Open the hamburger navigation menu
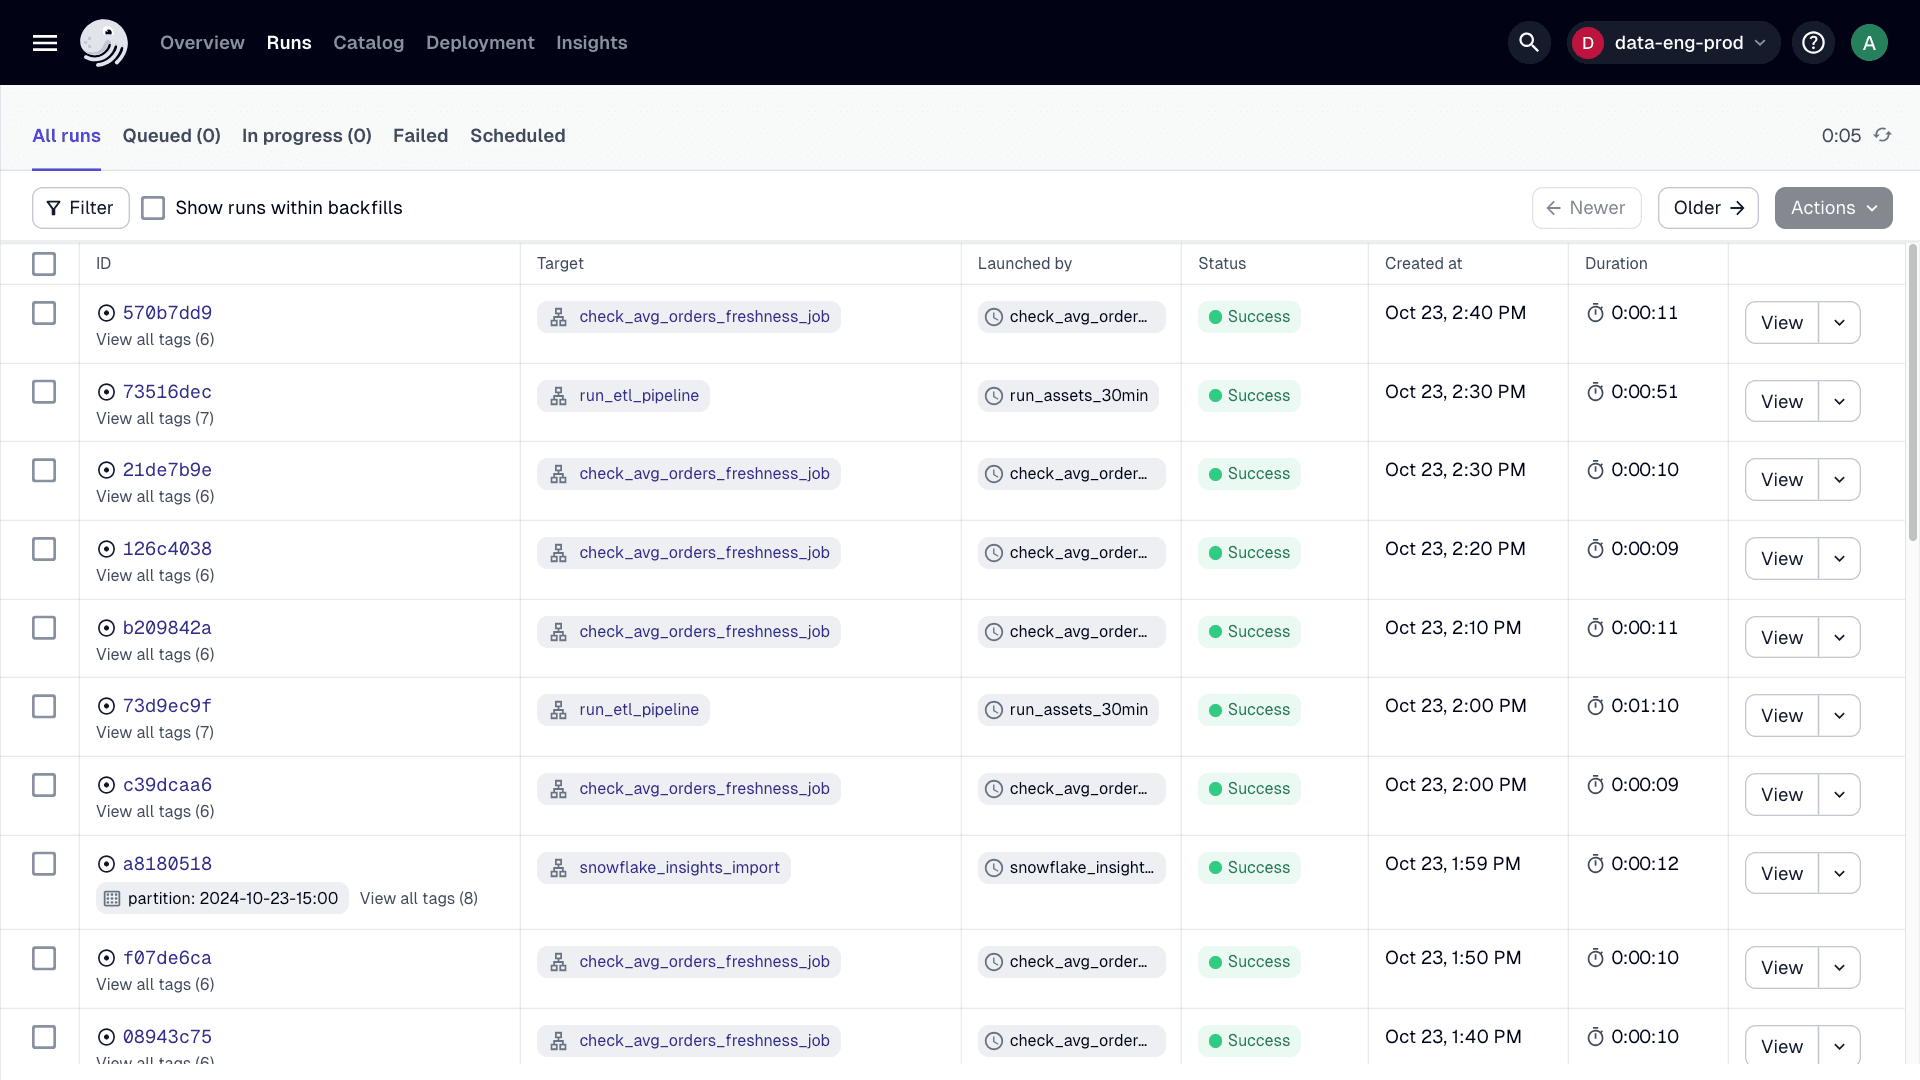Image resolution: width=1920 pixels, height=1080 pixels. click(x=44, y=42)
